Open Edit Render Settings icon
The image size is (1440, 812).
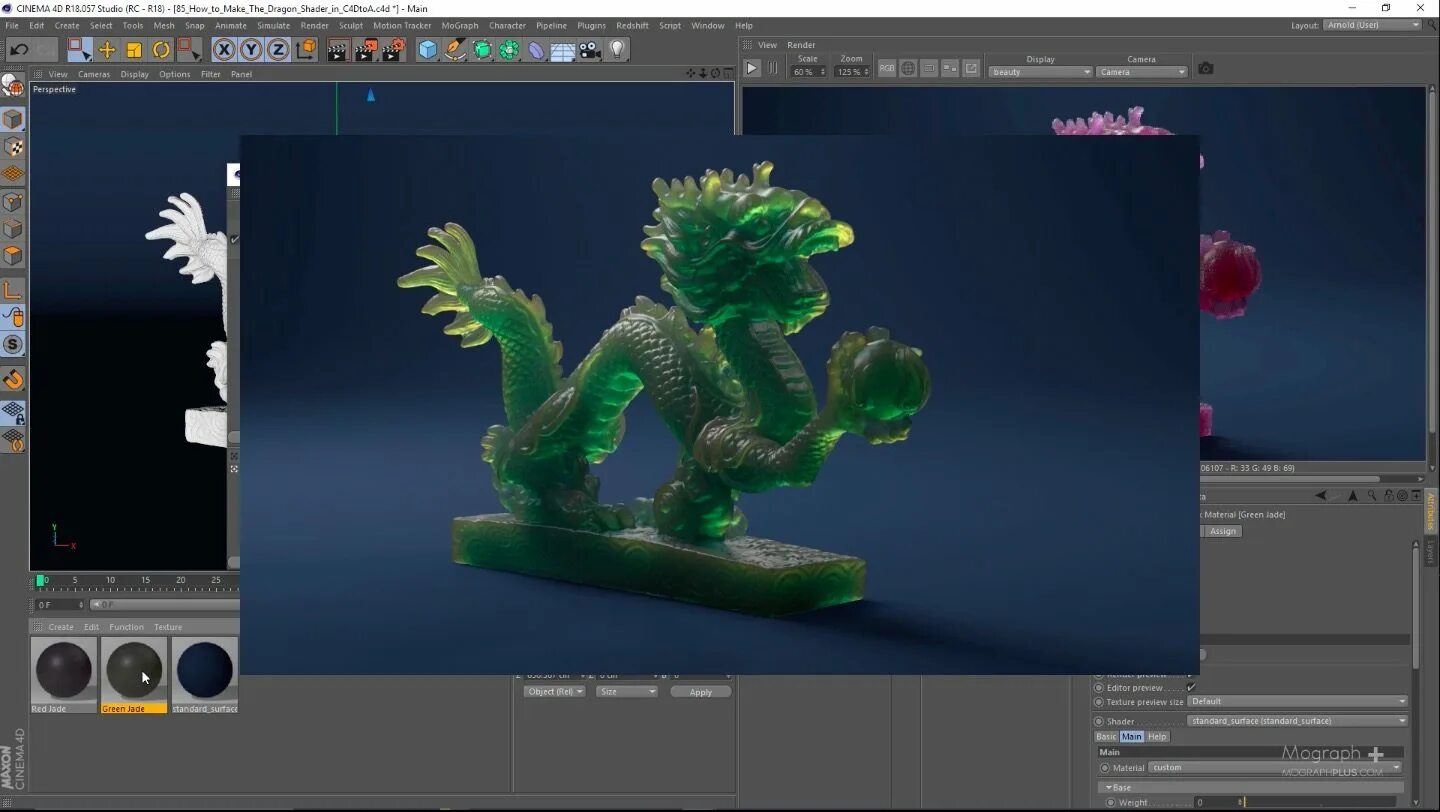(x=394, y=49)
